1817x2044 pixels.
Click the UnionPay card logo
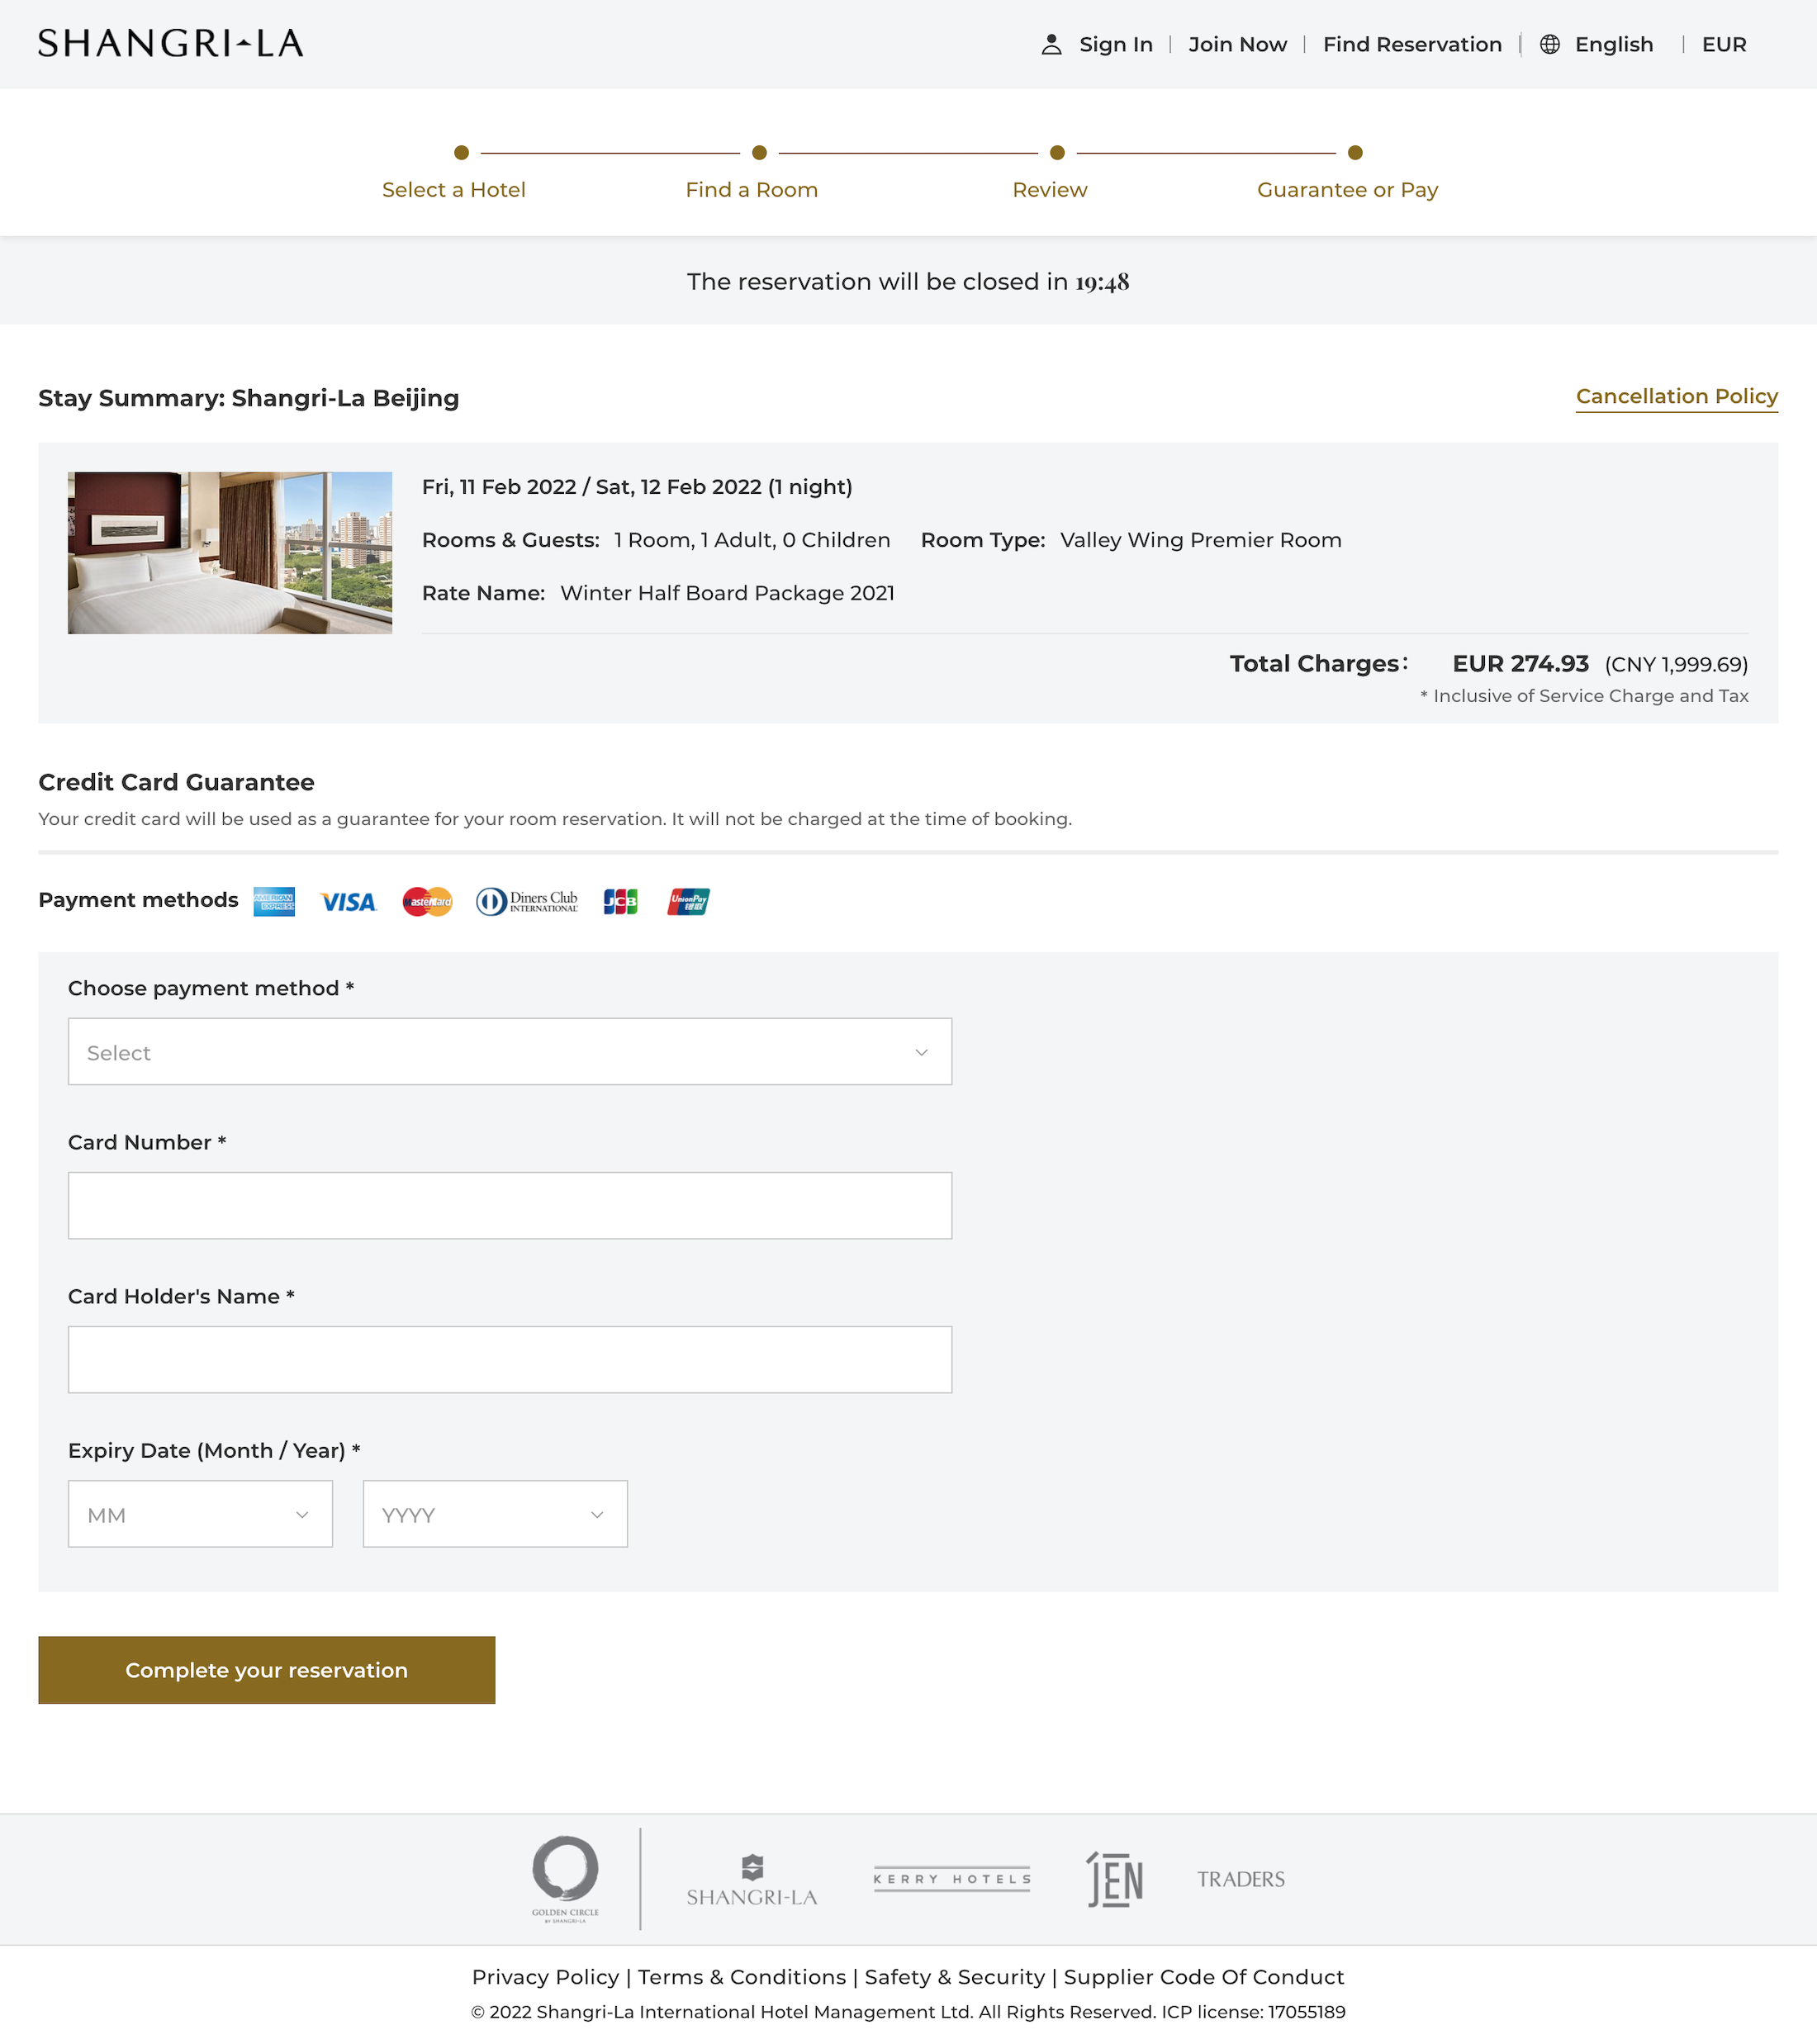coord(688,902)
